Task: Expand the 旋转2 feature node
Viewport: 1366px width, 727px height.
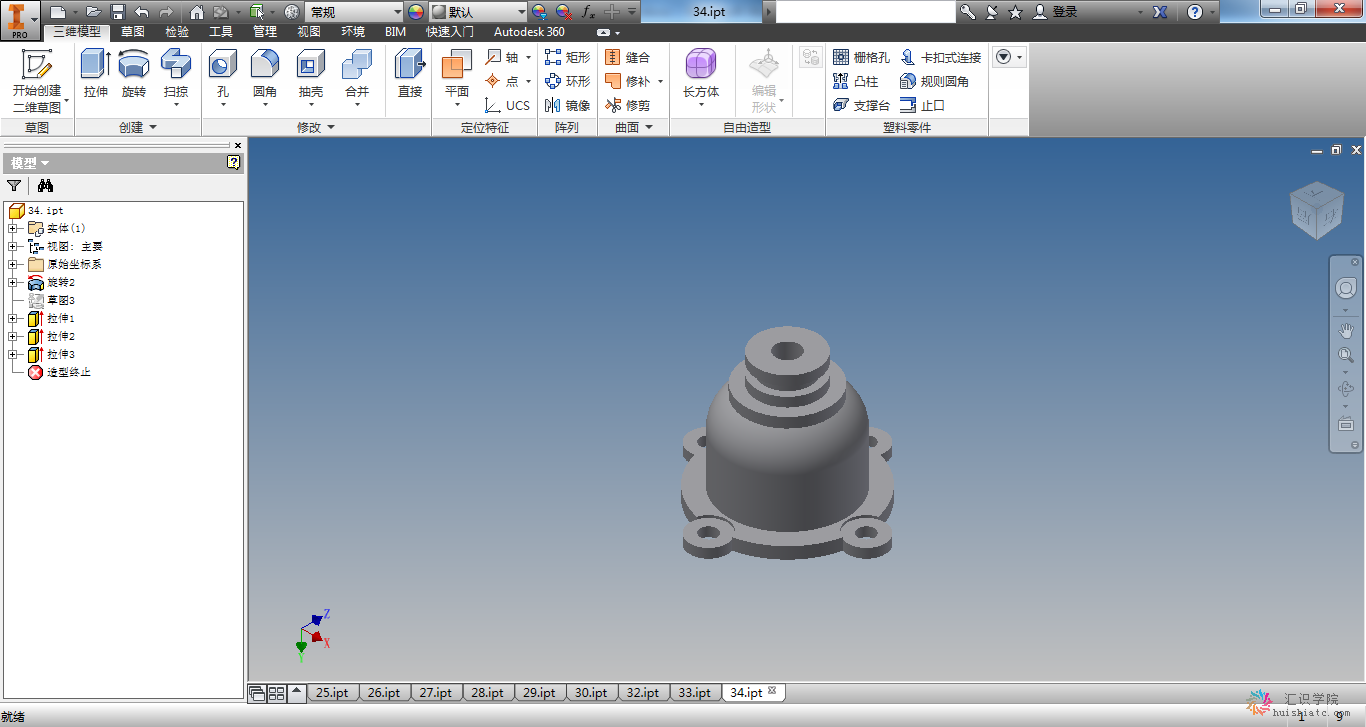Action: point(13,283)
